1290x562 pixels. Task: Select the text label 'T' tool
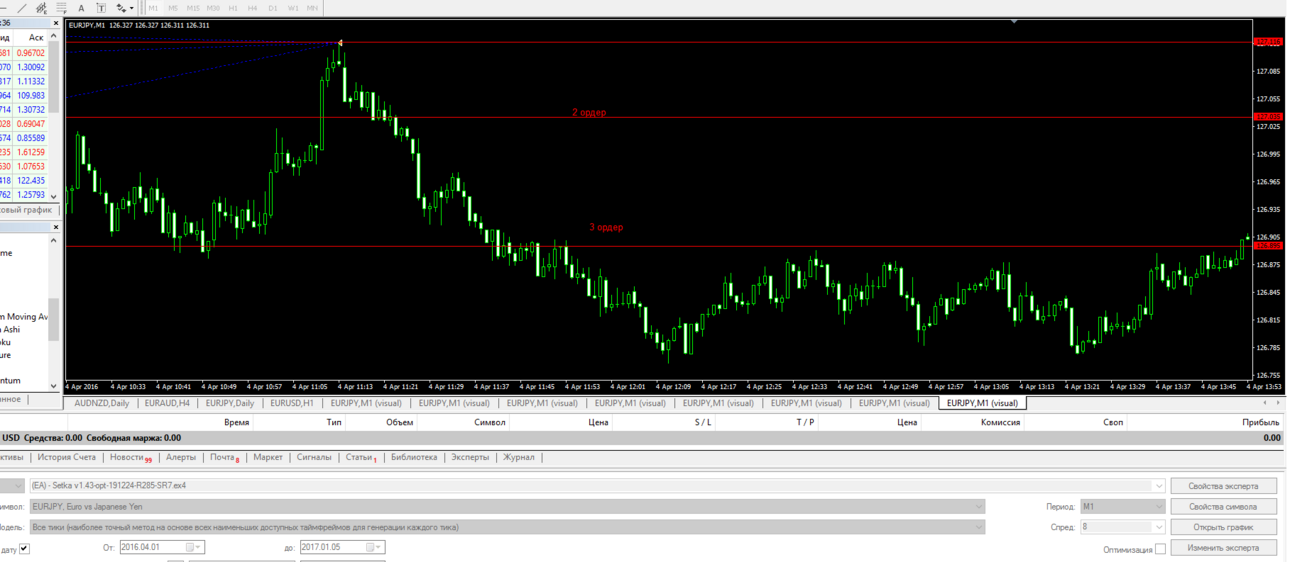[x=101, y=8]
